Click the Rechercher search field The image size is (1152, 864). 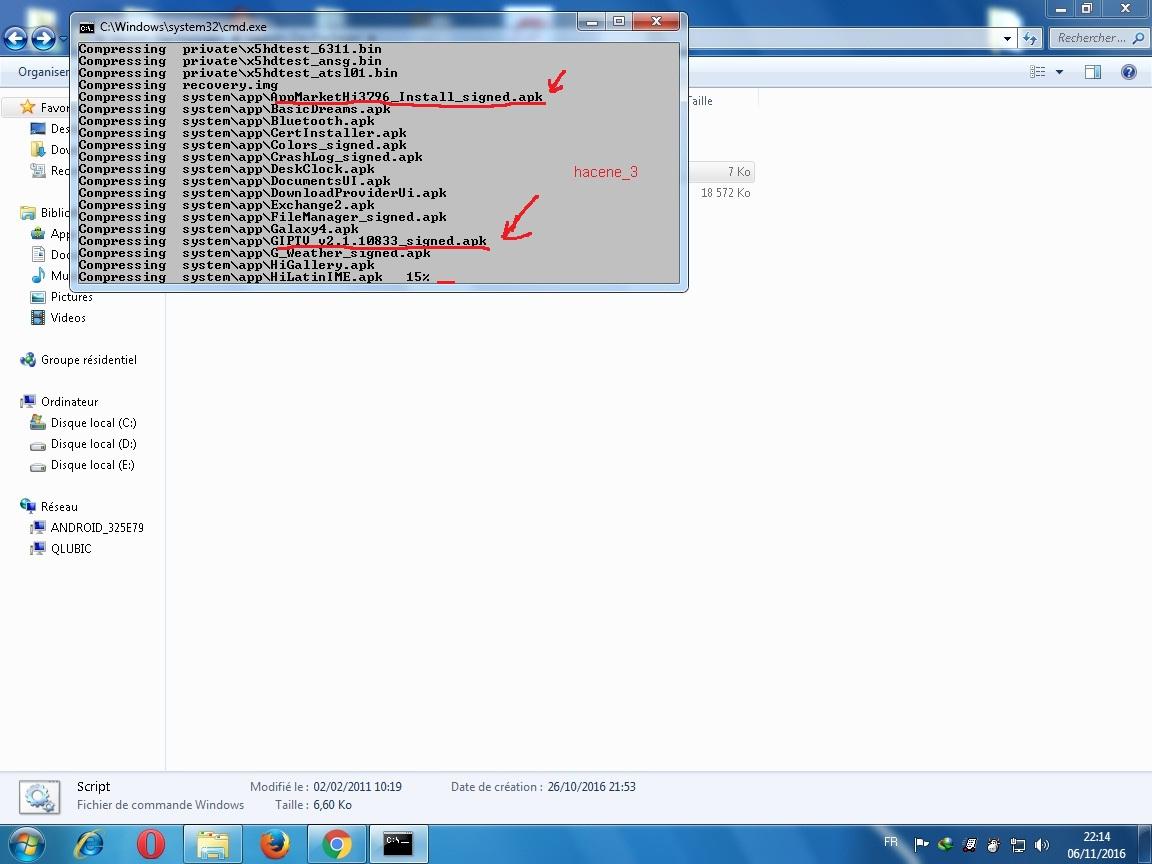1091,39
